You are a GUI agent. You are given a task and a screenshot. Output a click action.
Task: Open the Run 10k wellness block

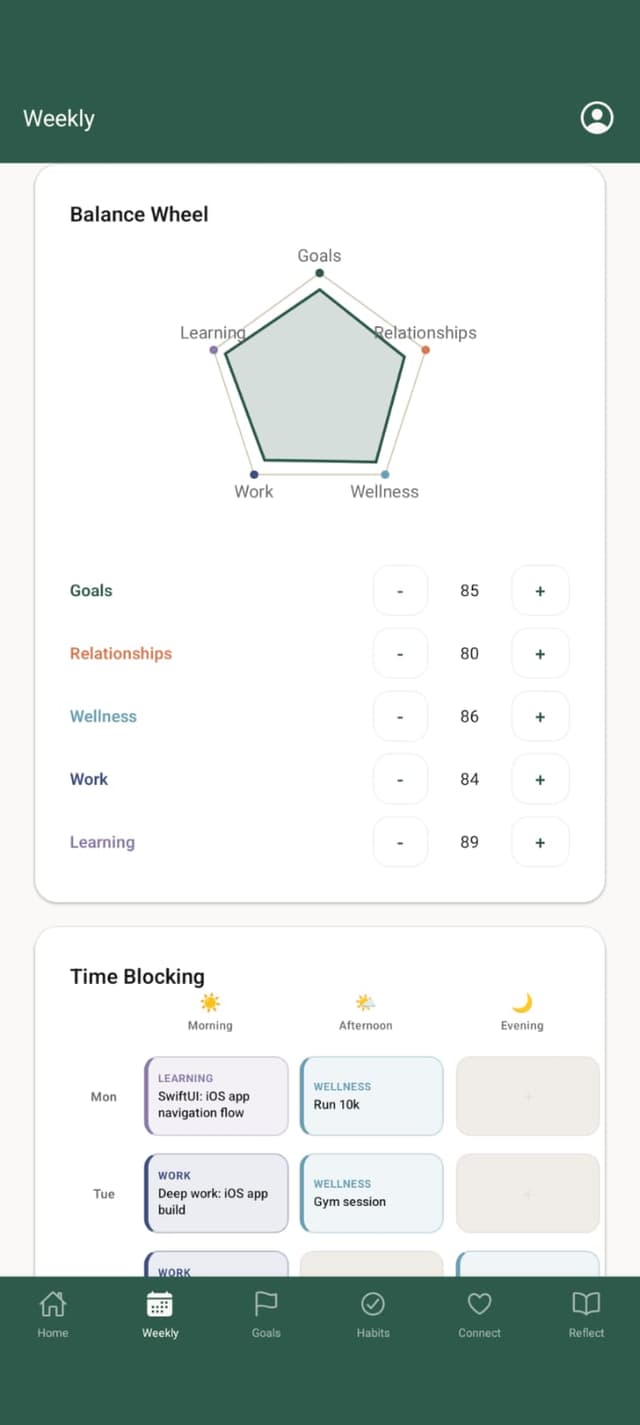coord(372,1096)
